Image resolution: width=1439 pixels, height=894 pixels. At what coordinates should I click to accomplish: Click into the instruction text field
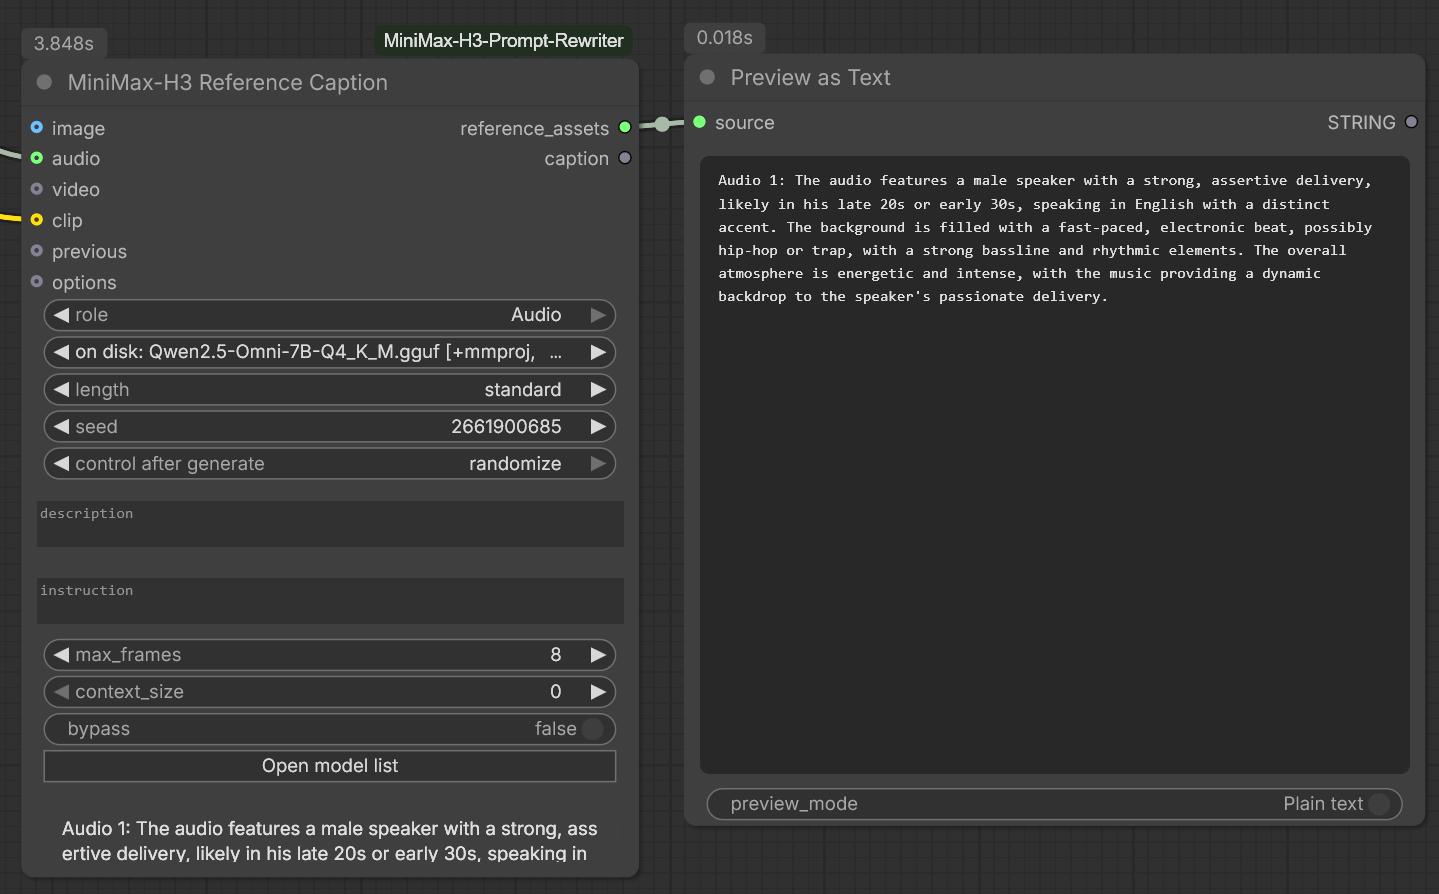[330, 601]
